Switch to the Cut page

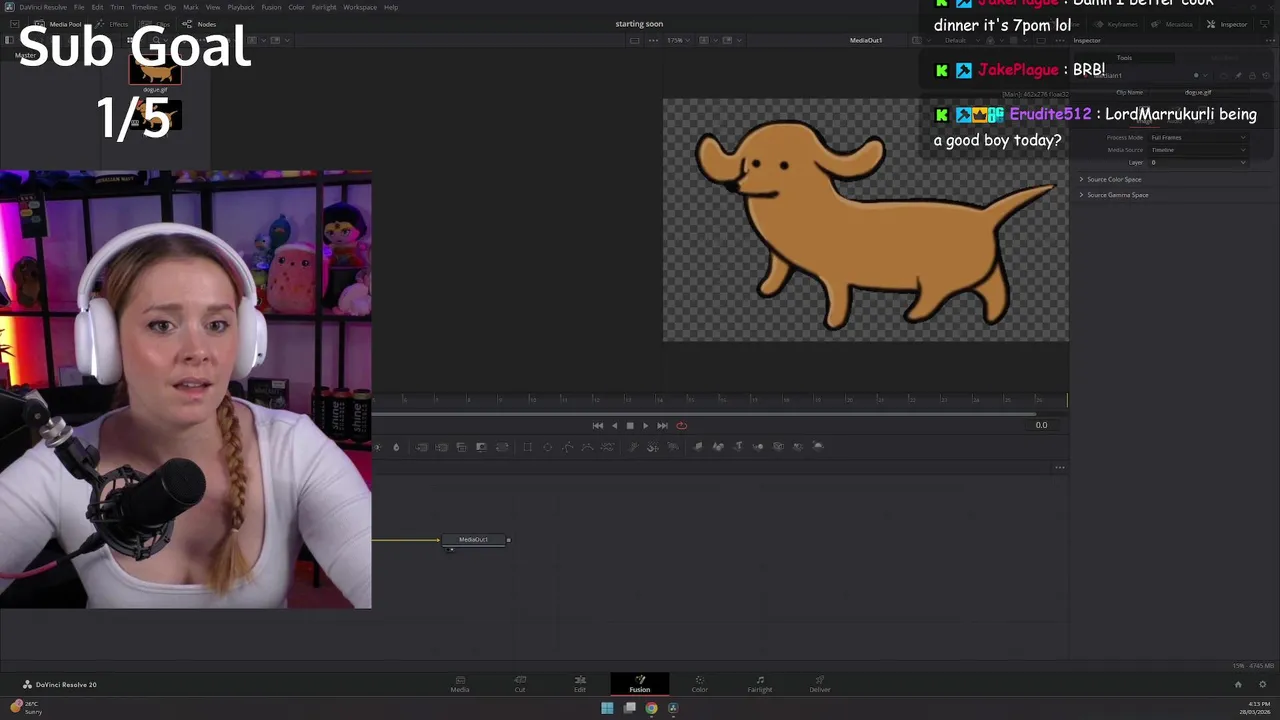point(520,684)
